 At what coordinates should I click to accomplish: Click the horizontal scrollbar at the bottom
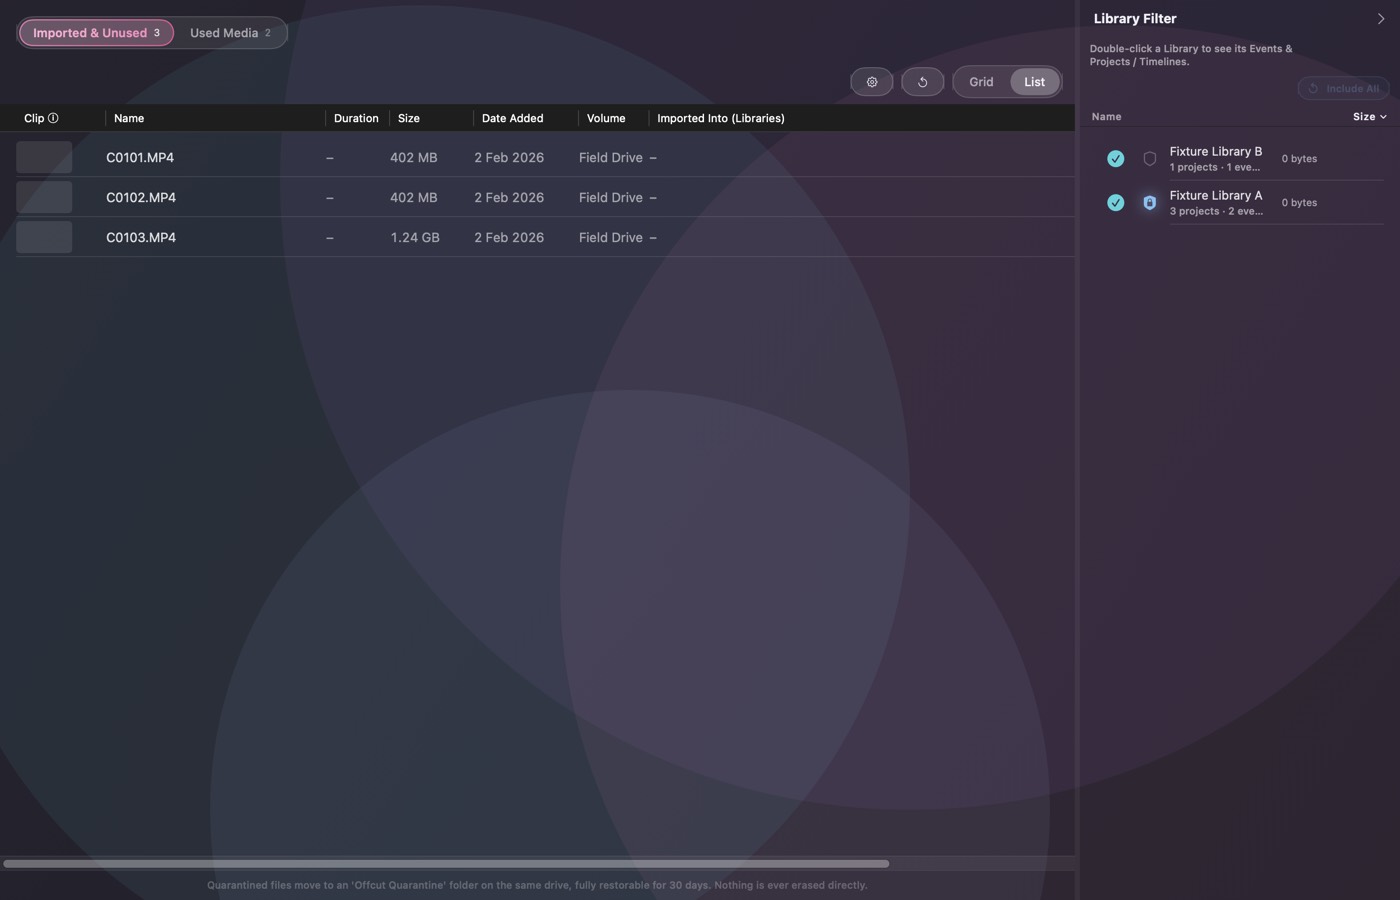point(446,864)
